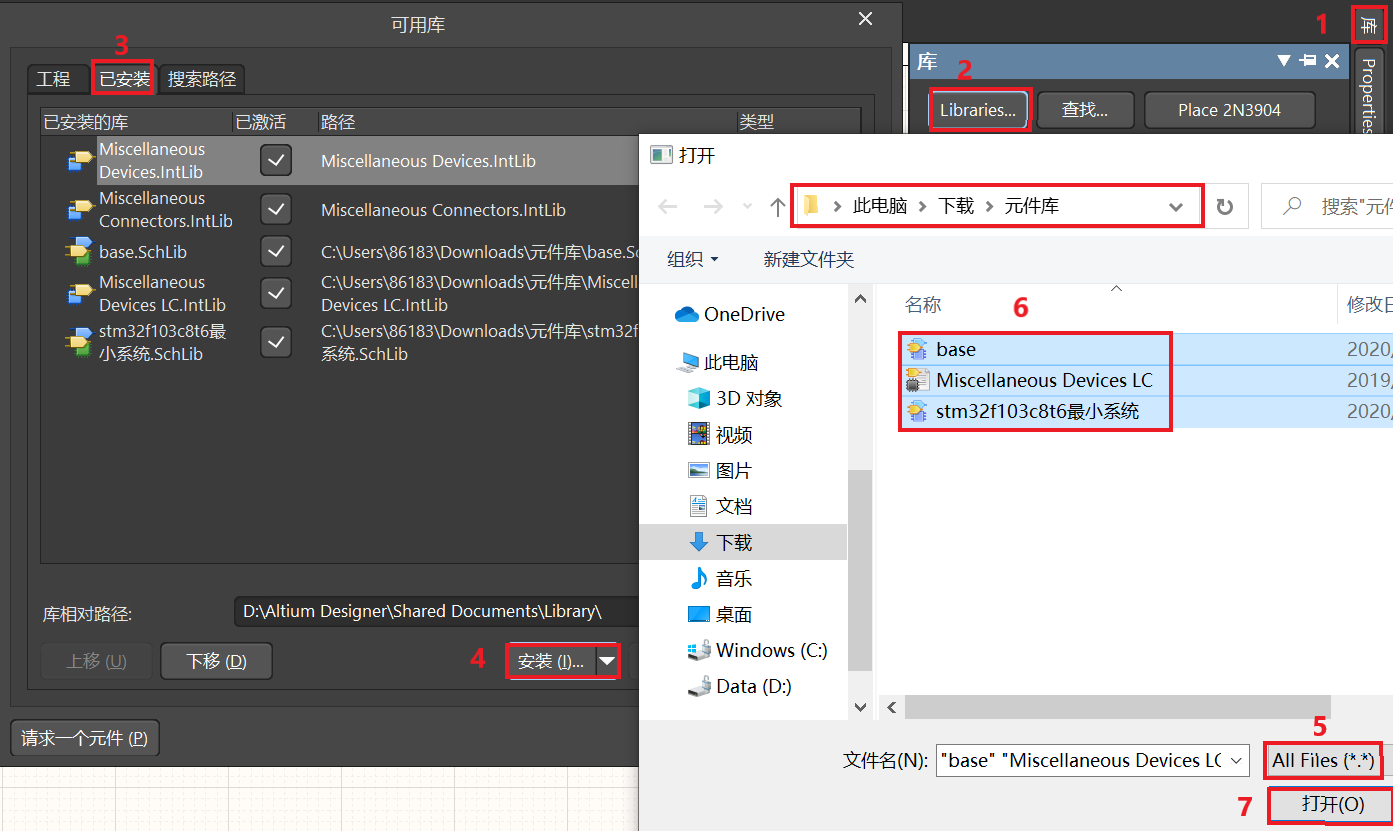Click the 打开(O) button

[1332, 805]
